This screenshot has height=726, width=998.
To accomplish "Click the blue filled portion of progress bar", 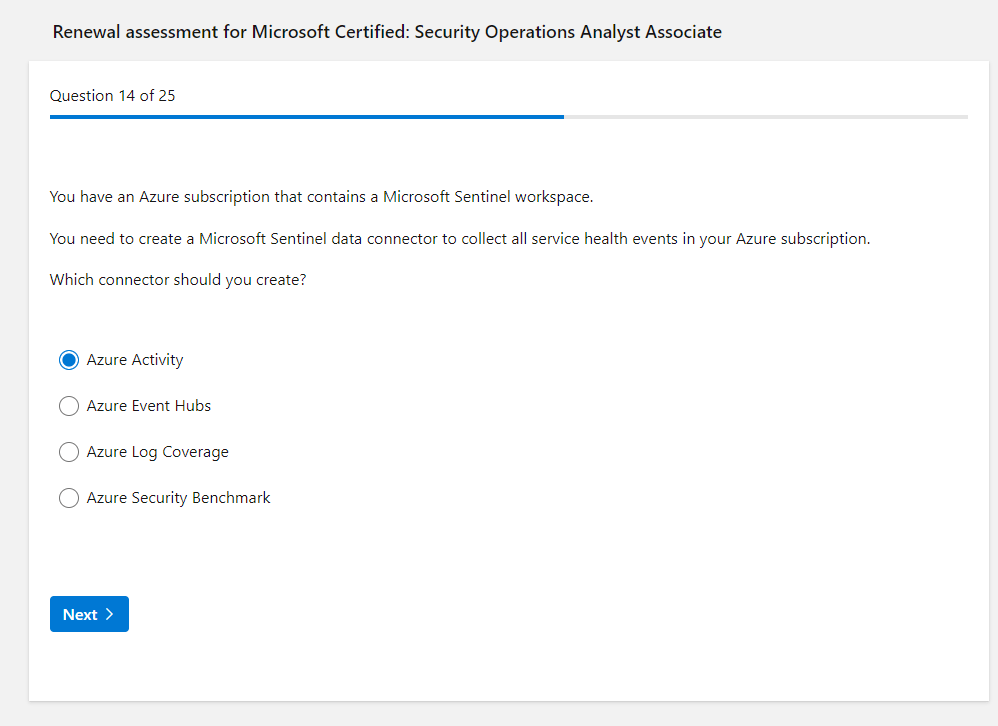I will coord(306,117).
